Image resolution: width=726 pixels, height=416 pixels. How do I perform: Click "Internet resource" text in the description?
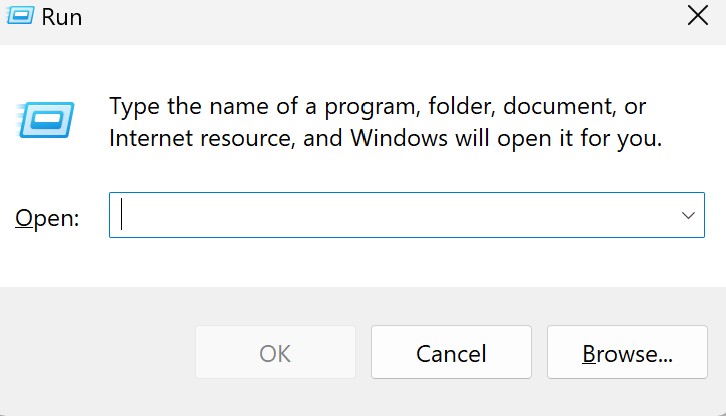tap(201, 139)
